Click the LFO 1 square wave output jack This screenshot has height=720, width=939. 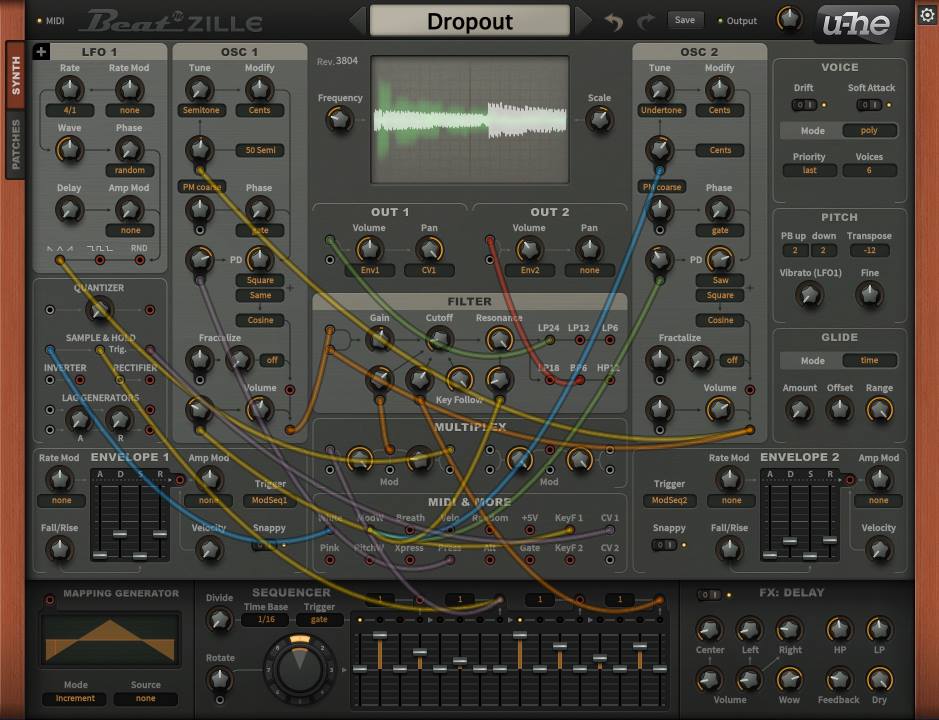(100, 260)
